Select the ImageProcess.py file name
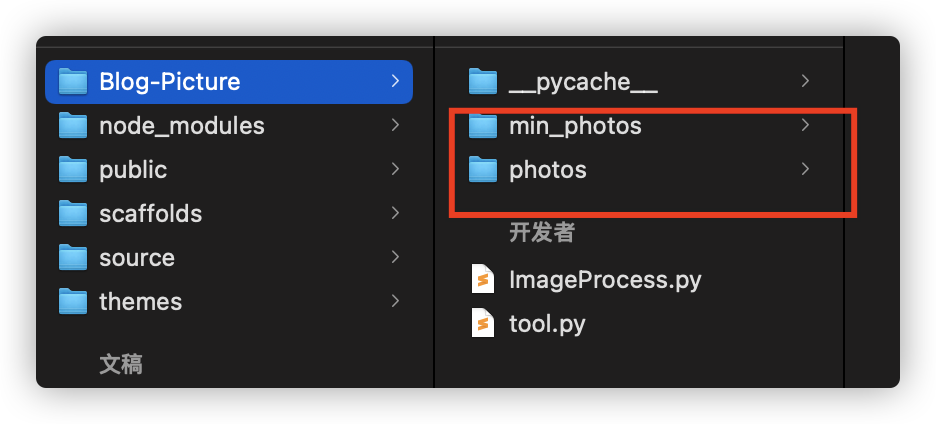 (x=605, y=279)
